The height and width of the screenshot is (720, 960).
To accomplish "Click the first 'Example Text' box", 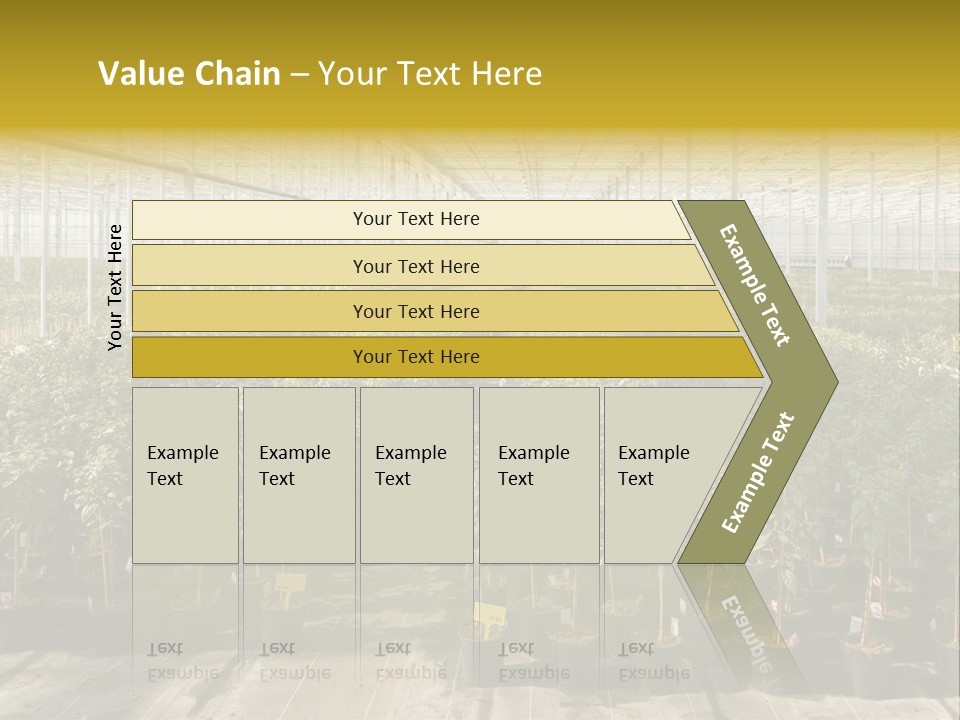I will pyautogui.click(x=185, y=474).
